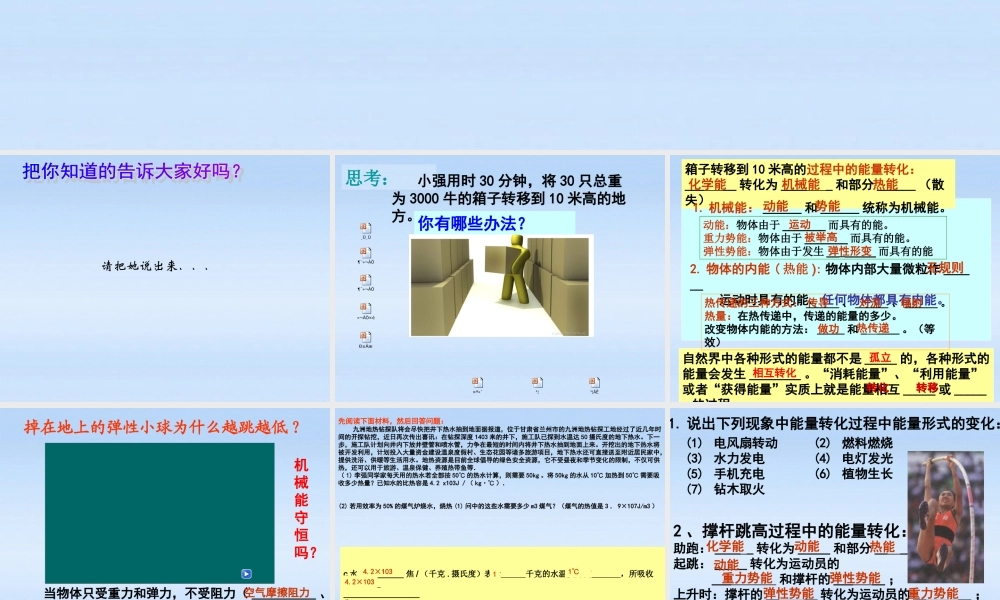
Task: Click the item (4) 电灯发光
Action: pos(854,458)
